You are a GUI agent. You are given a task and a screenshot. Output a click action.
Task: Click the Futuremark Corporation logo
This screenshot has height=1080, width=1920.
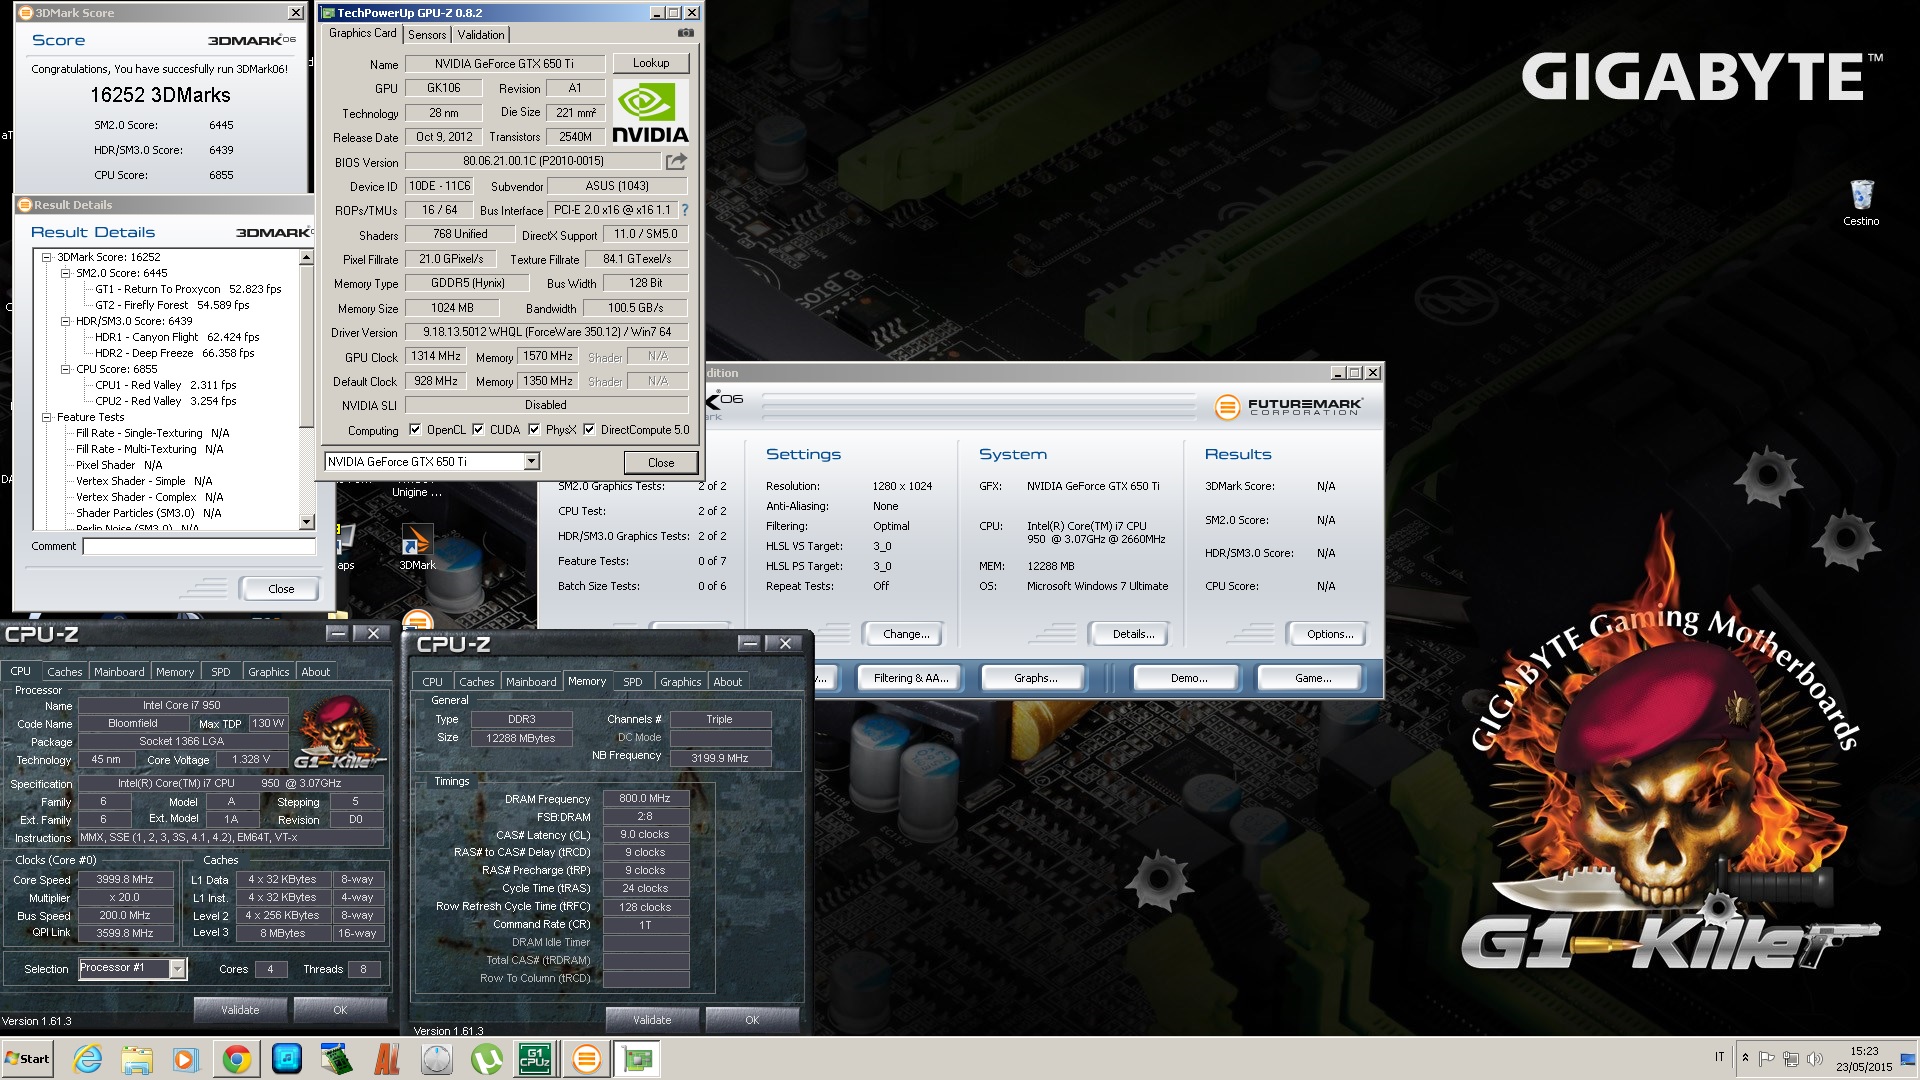tap(1288, 406)
